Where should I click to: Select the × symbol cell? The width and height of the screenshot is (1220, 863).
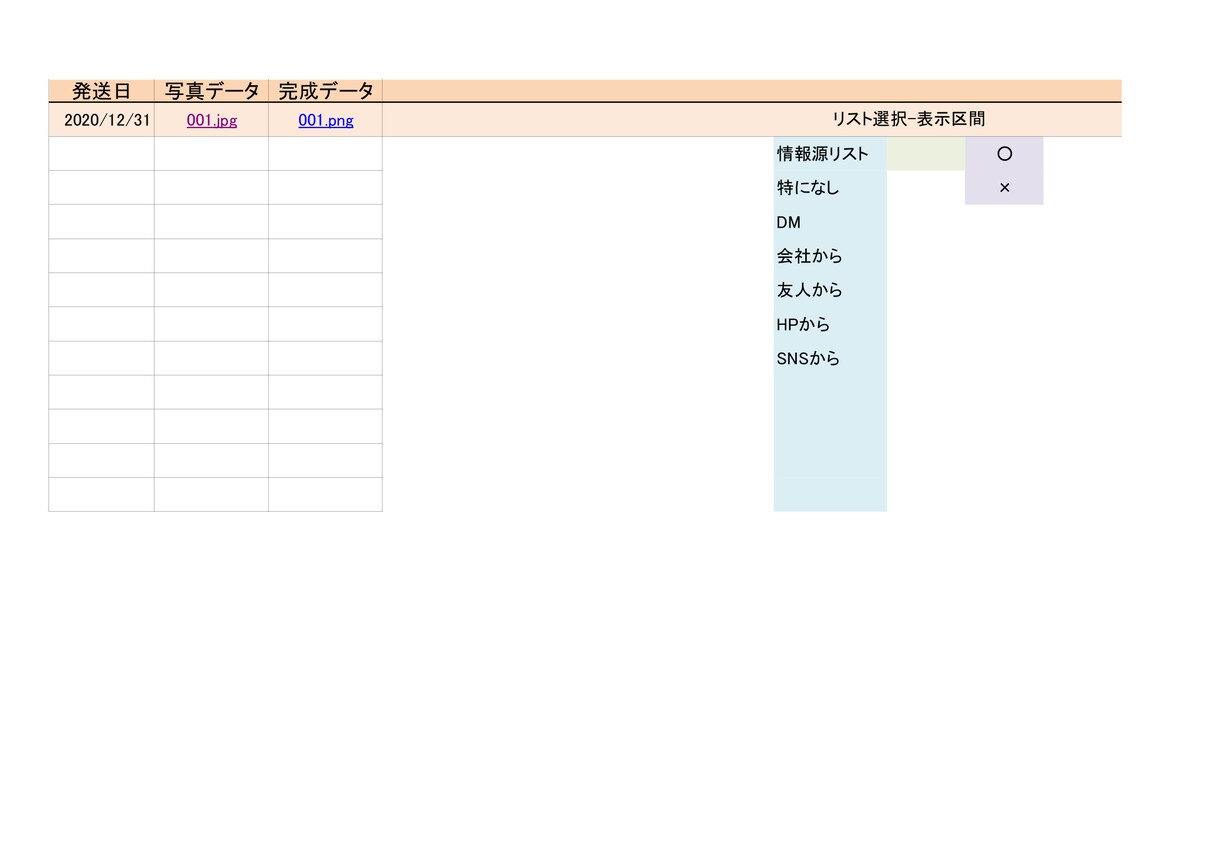tap(1004, 188)
